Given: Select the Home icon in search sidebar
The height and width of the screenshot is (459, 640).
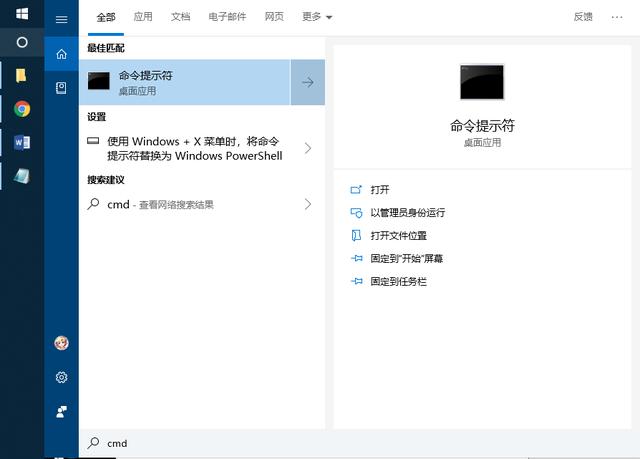Looking at the screenshot, I should (x=61, y=54).
